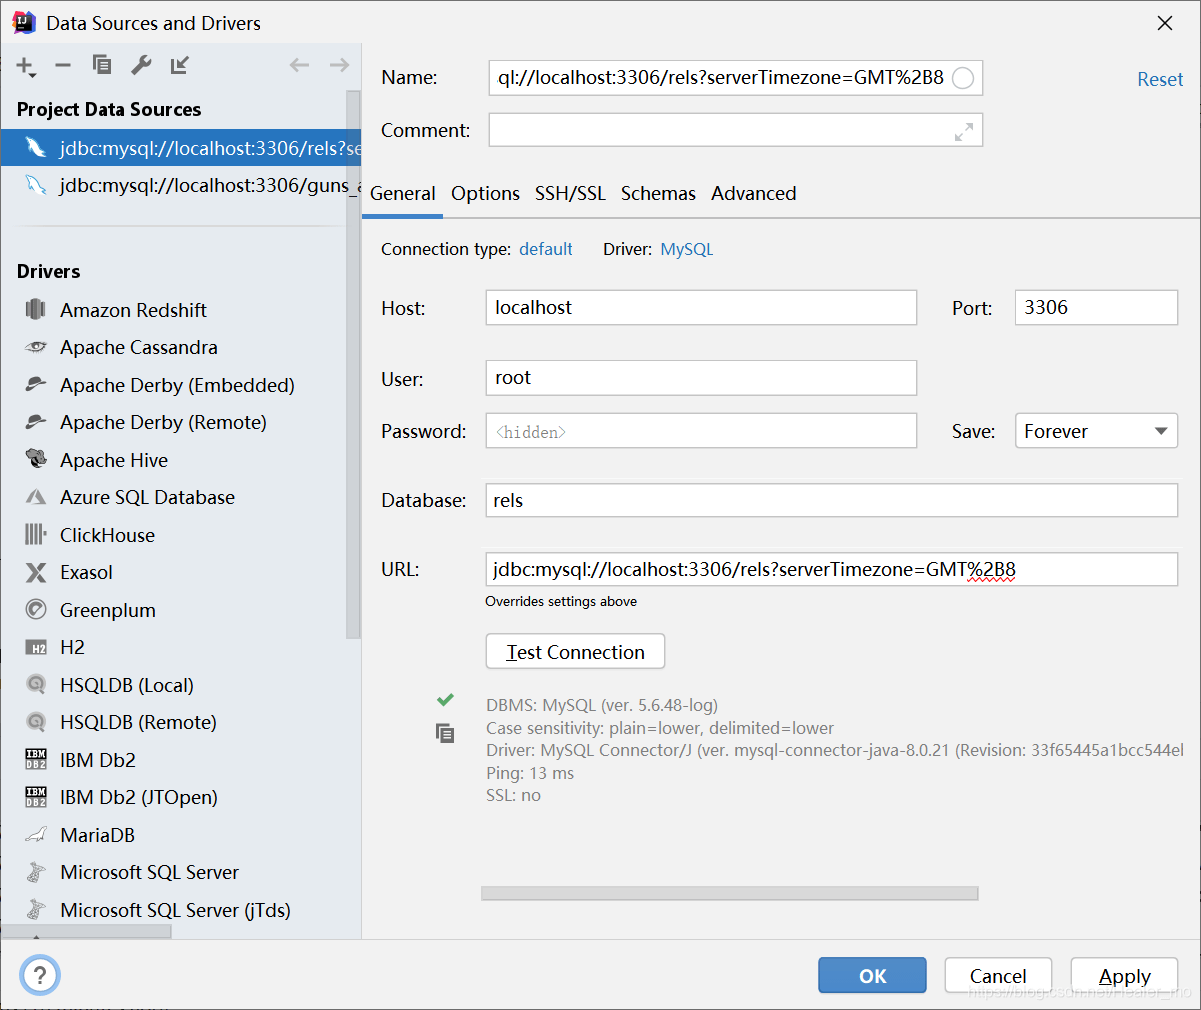Add a new data source

(x=23, y=64)
